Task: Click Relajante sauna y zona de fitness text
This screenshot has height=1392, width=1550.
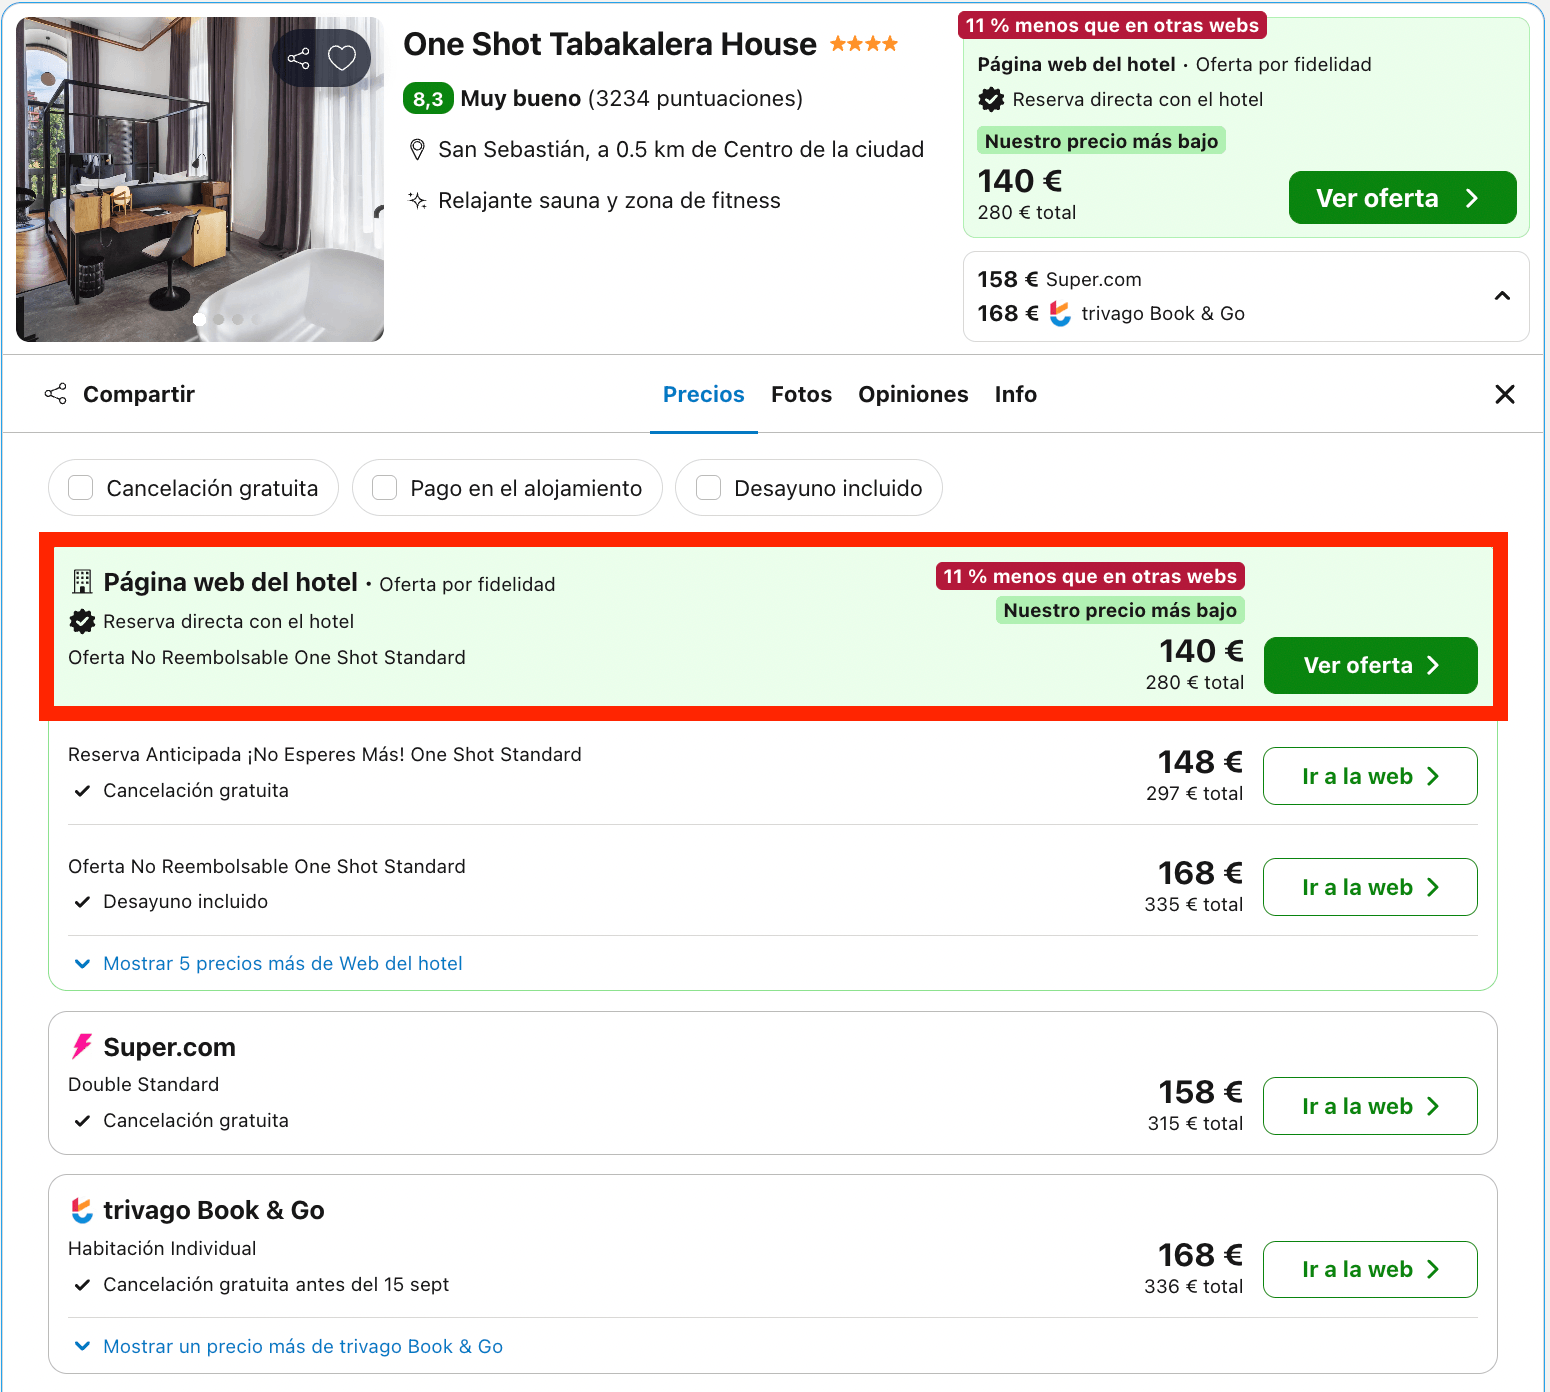Action: (x=609, y=200)
